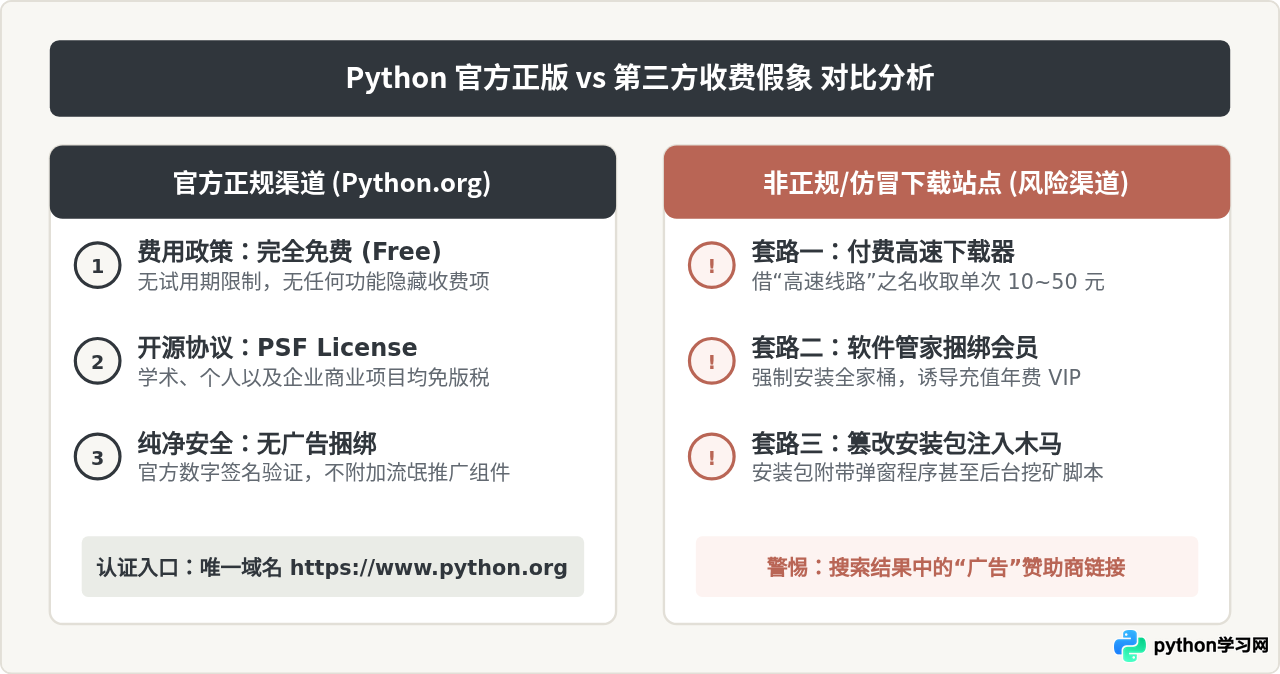The width and height of the screenshot is (1280, 674).
Task: Click heading '套路一：付费高速下载器'
Action: click(883, 252)
